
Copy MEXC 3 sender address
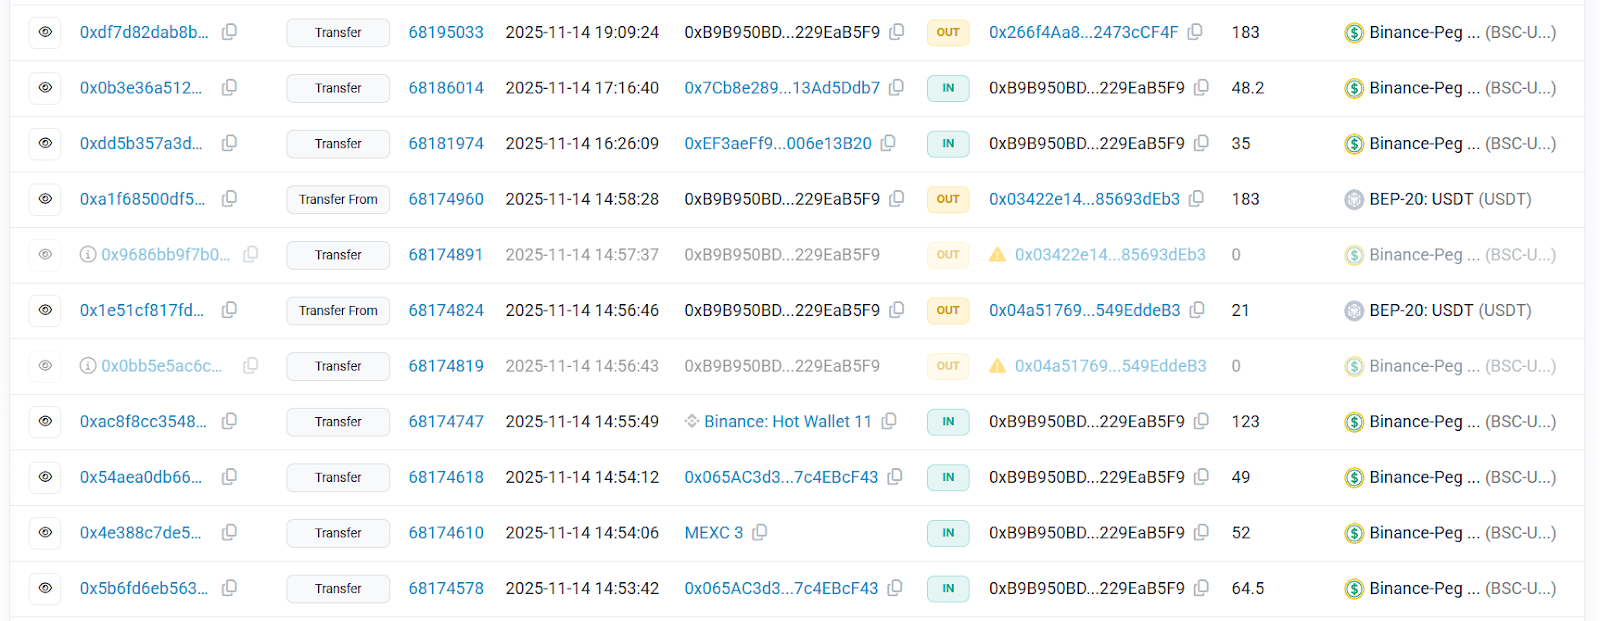coord(760,533)
